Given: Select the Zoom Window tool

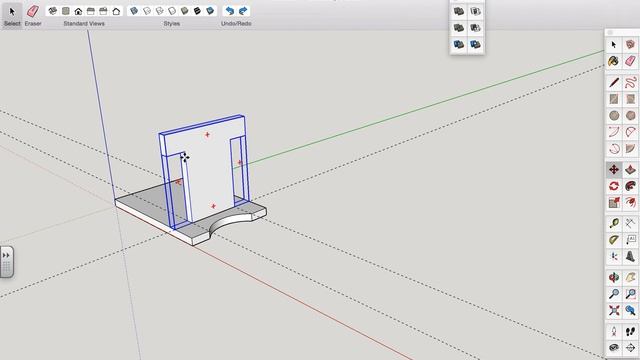Looking at the screenshot, I should [630, 294].
